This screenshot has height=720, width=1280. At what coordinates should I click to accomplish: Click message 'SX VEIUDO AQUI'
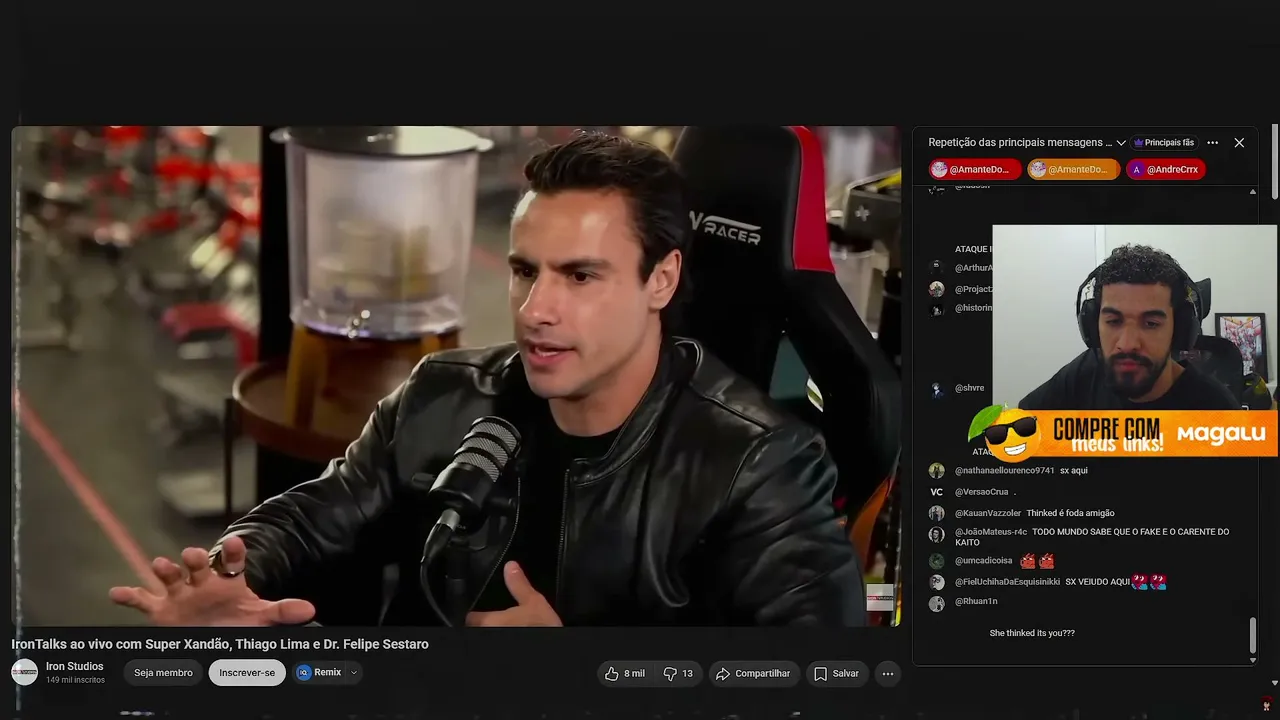click(1097, 582)
